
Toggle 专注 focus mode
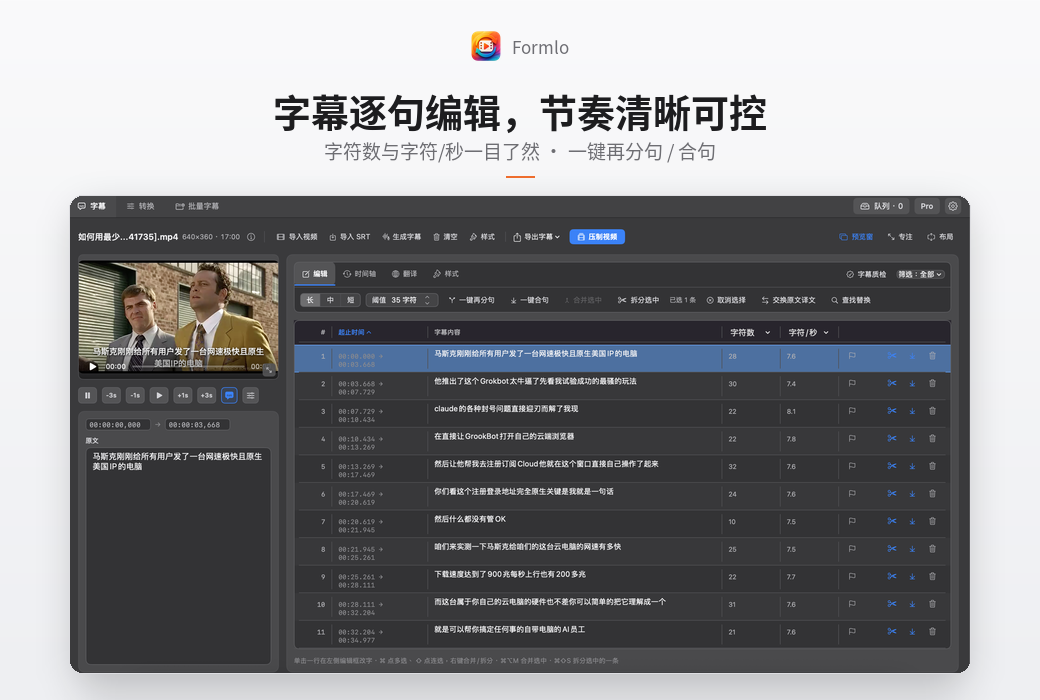click(900, 237)
